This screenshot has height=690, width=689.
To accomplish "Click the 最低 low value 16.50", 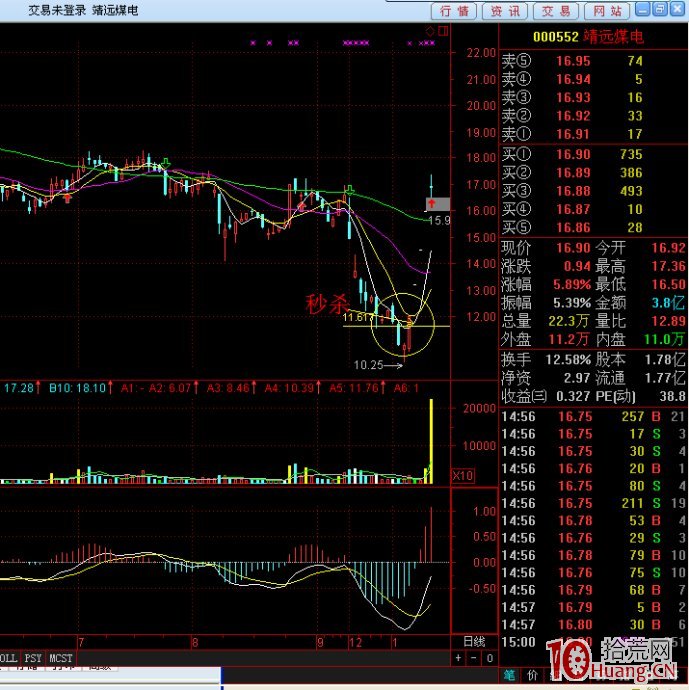I will [668, 285].
